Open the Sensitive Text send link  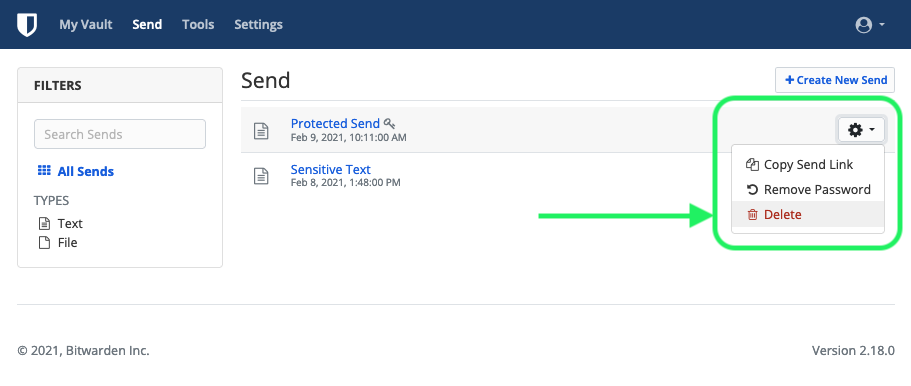pyautogui.click(x=331, y=170)
